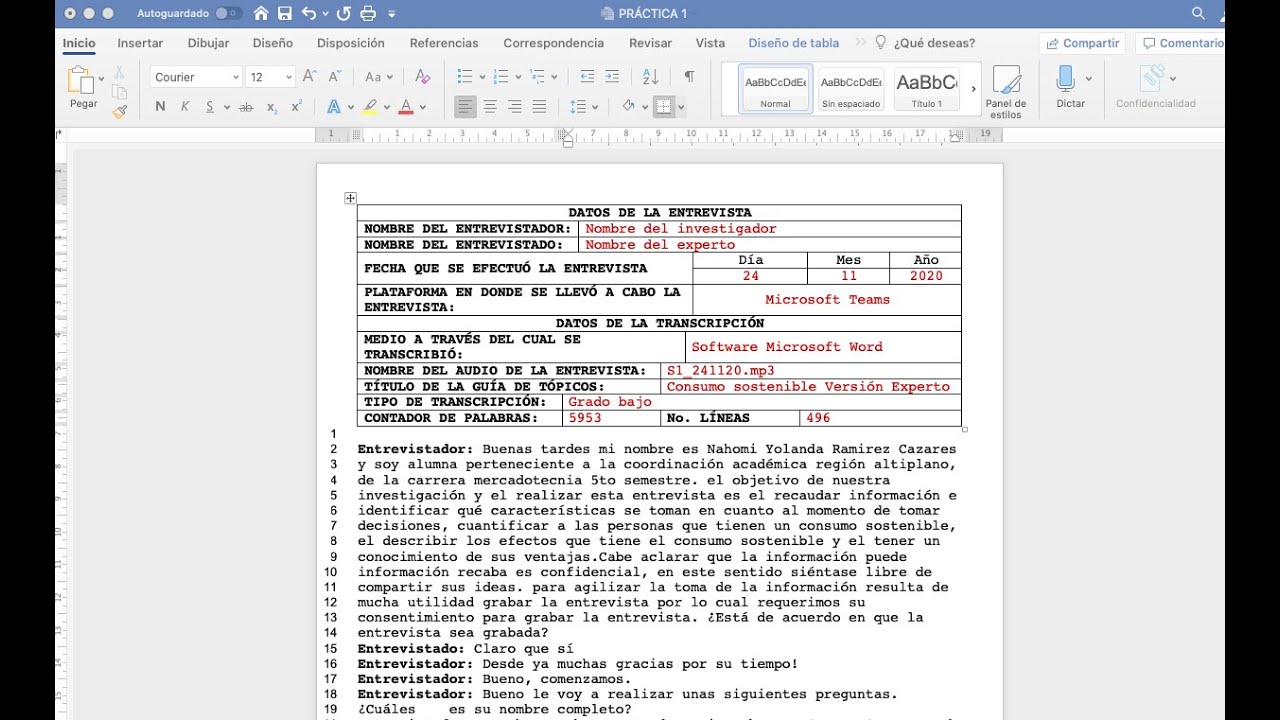Toggle the Autoguardado switch
1280x720 pixels.
click(x=228, y=14)
